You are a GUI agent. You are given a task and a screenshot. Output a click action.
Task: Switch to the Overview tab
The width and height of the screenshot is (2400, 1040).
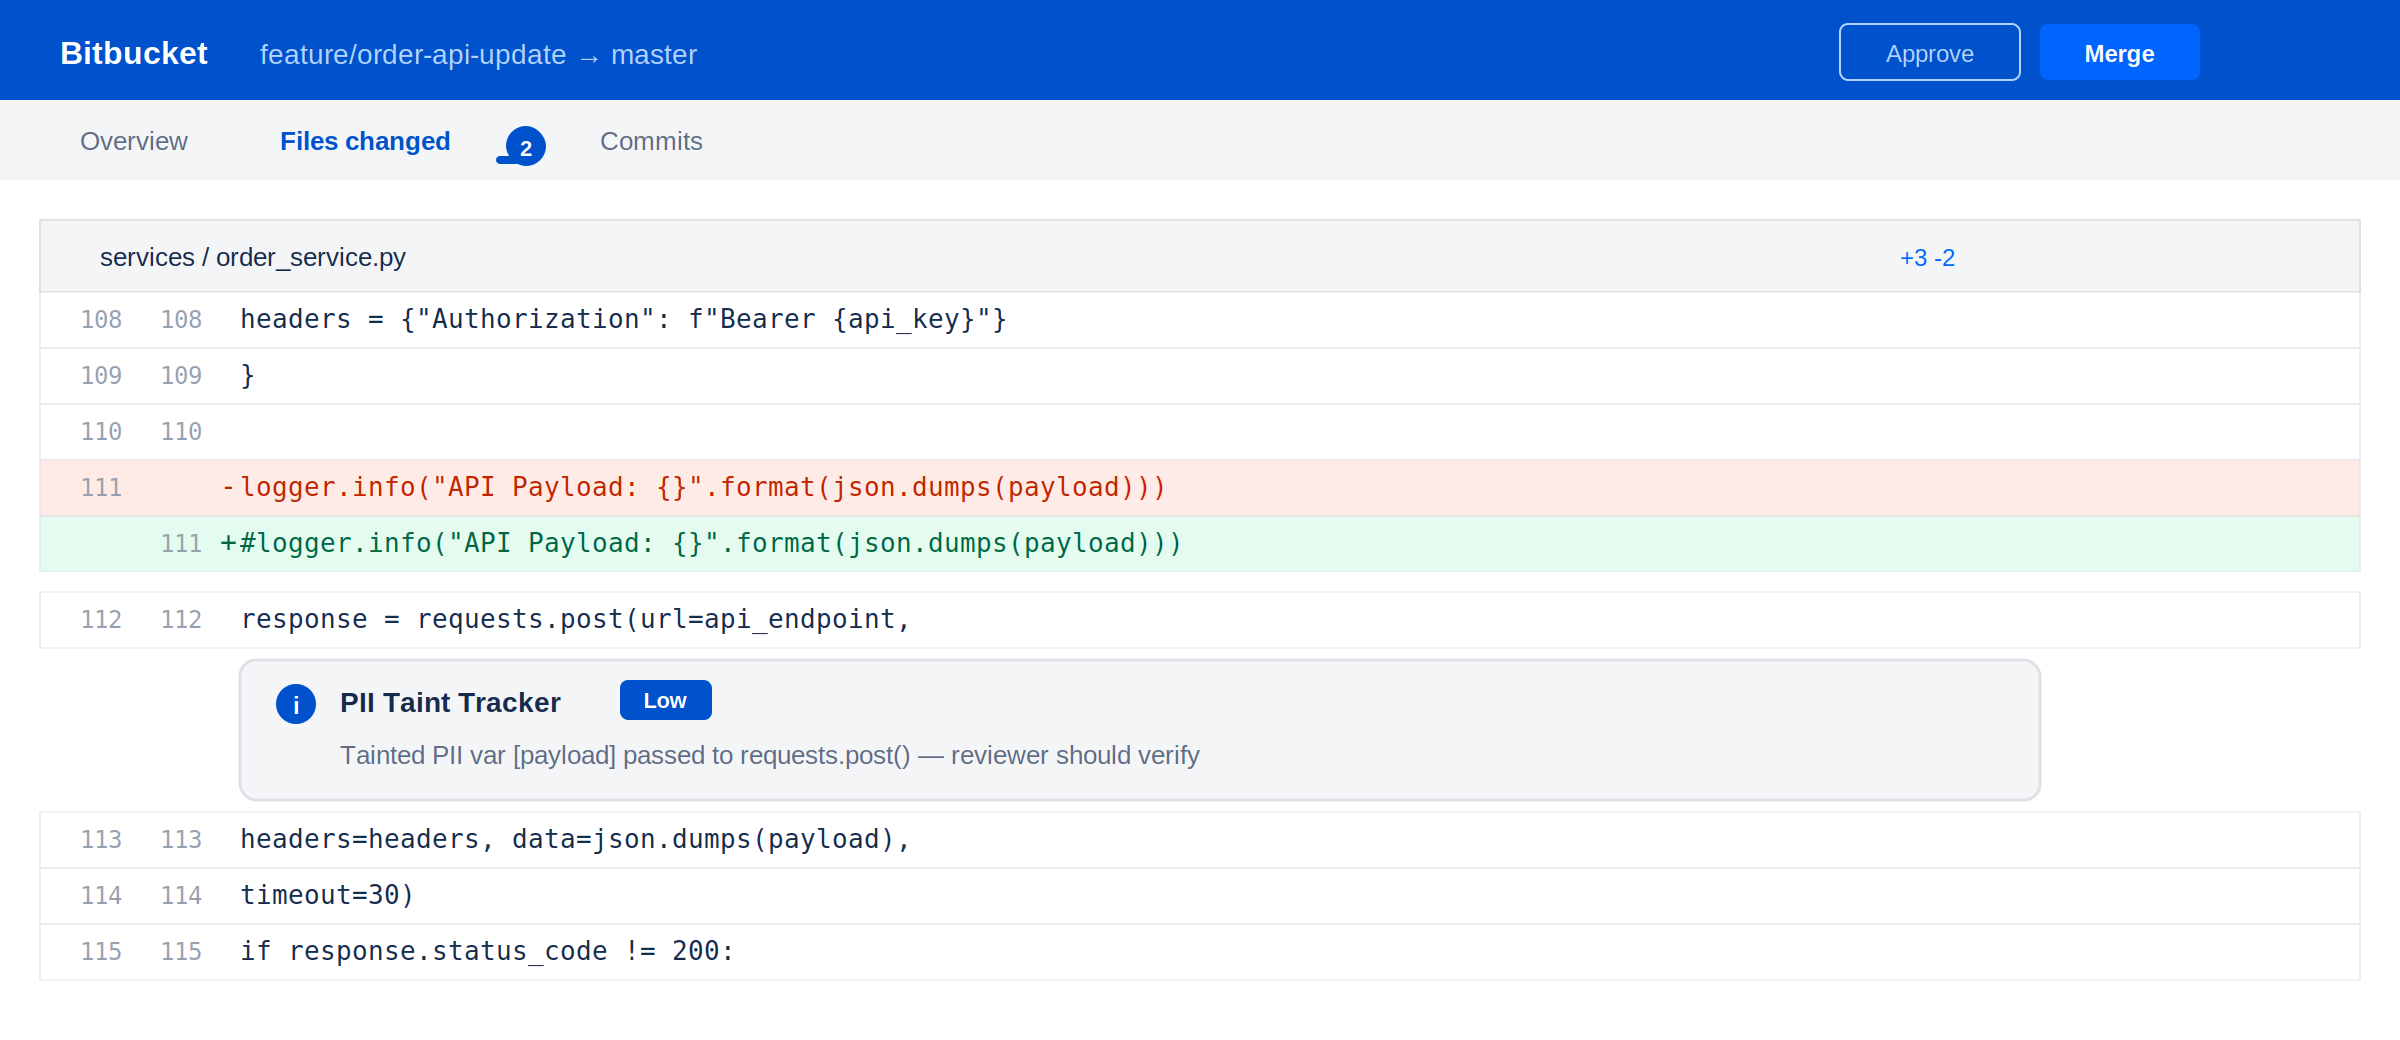pos(133,141)
